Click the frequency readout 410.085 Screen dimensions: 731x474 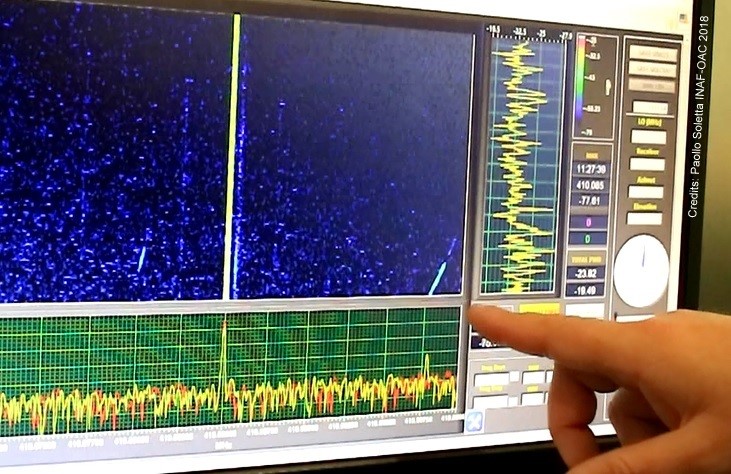tap(589, 185)
